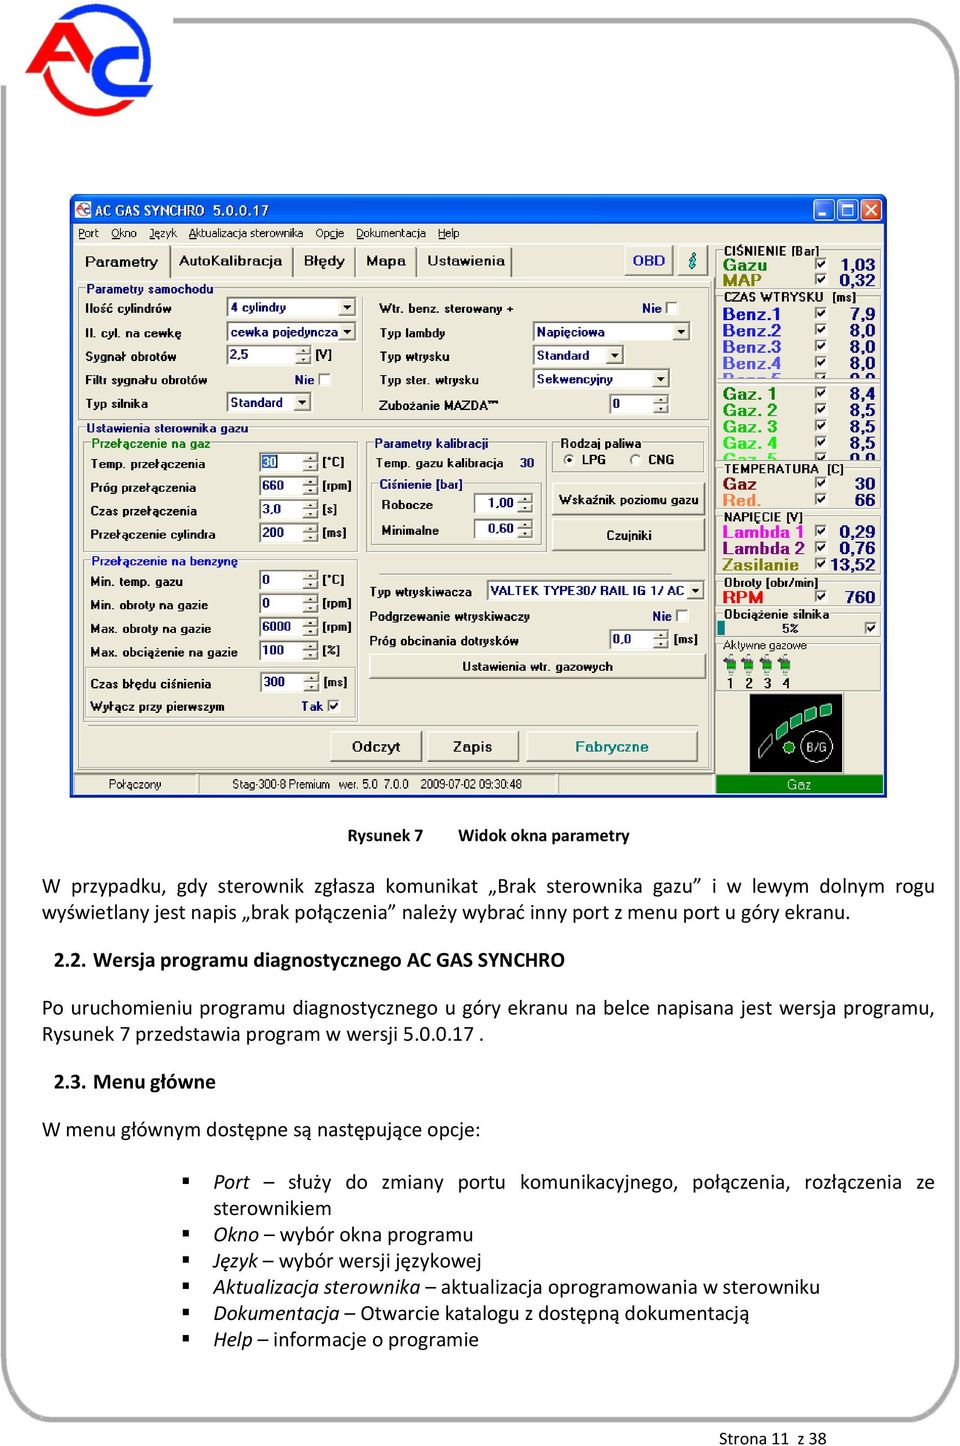The image size is (960, 1446).
Task: Toggle the RPM display checkbox
Action: point(821,597)
